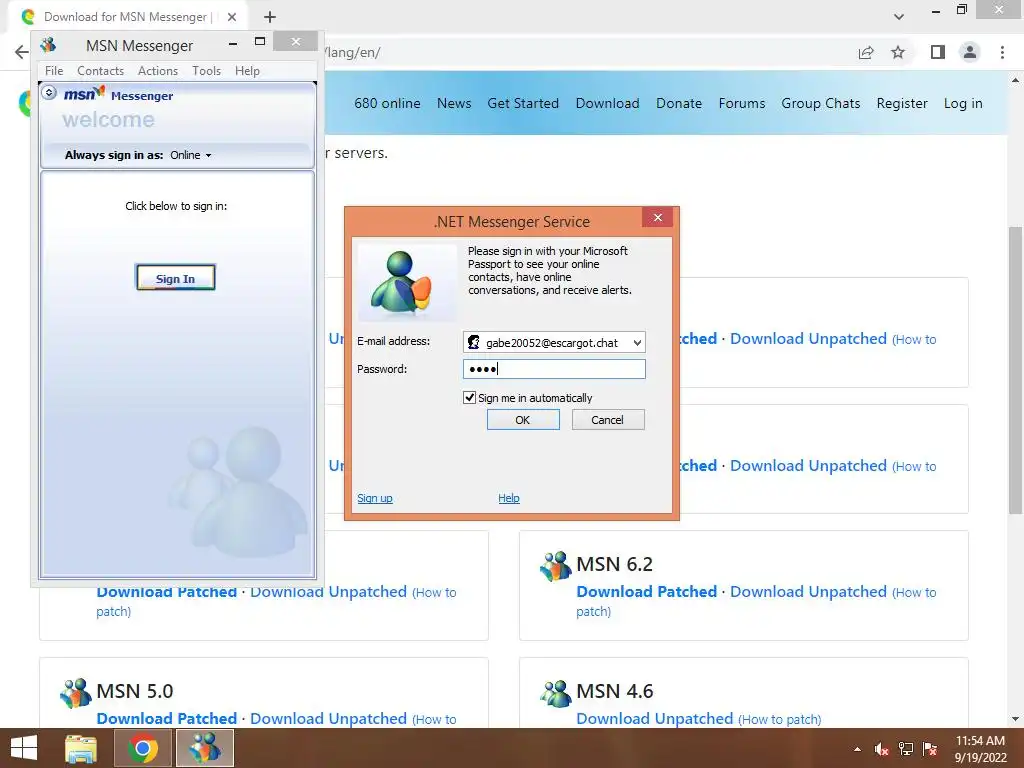Click the large MSN buddy avatar in dialog

408,282
